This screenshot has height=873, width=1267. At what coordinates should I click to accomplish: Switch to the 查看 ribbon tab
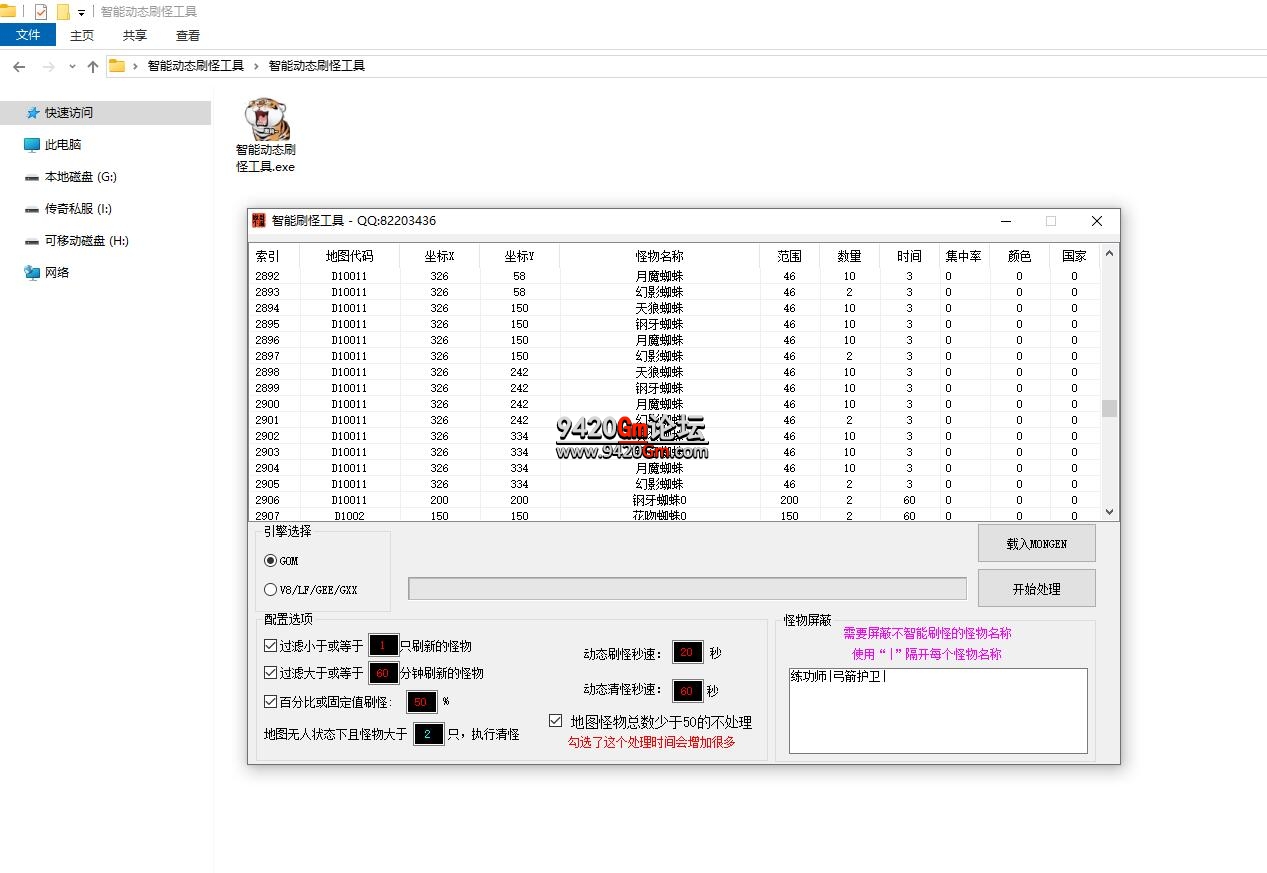click(188, 35)
